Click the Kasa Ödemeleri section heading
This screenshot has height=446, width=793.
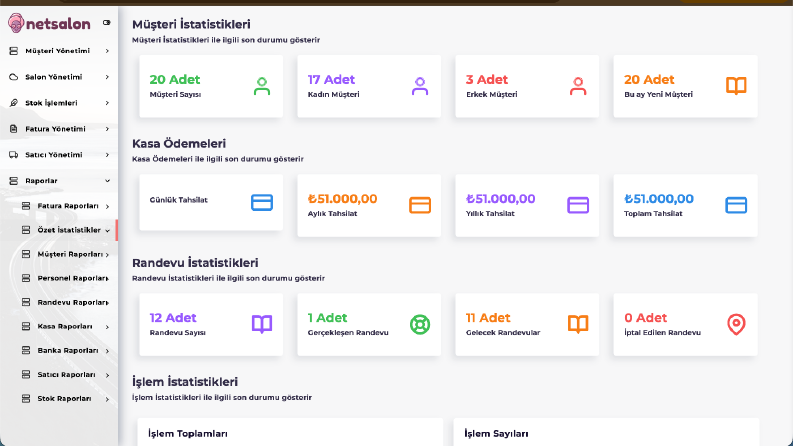click(179, 144)
